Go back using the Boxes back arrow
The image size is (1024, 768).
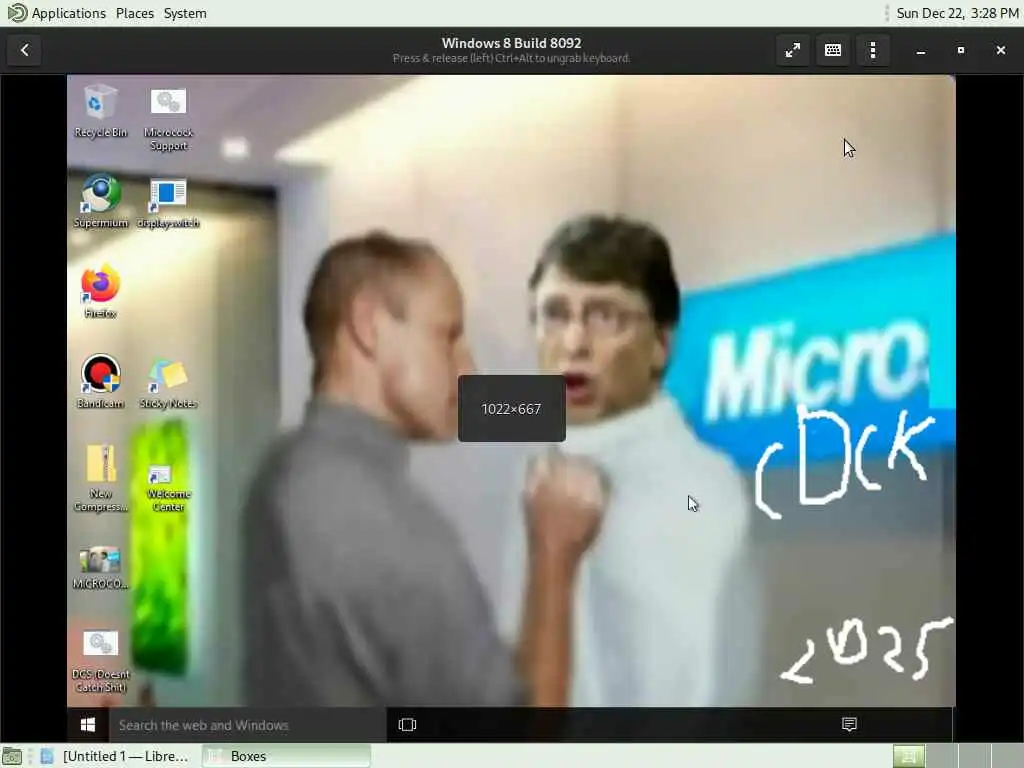tap(25, 50)
